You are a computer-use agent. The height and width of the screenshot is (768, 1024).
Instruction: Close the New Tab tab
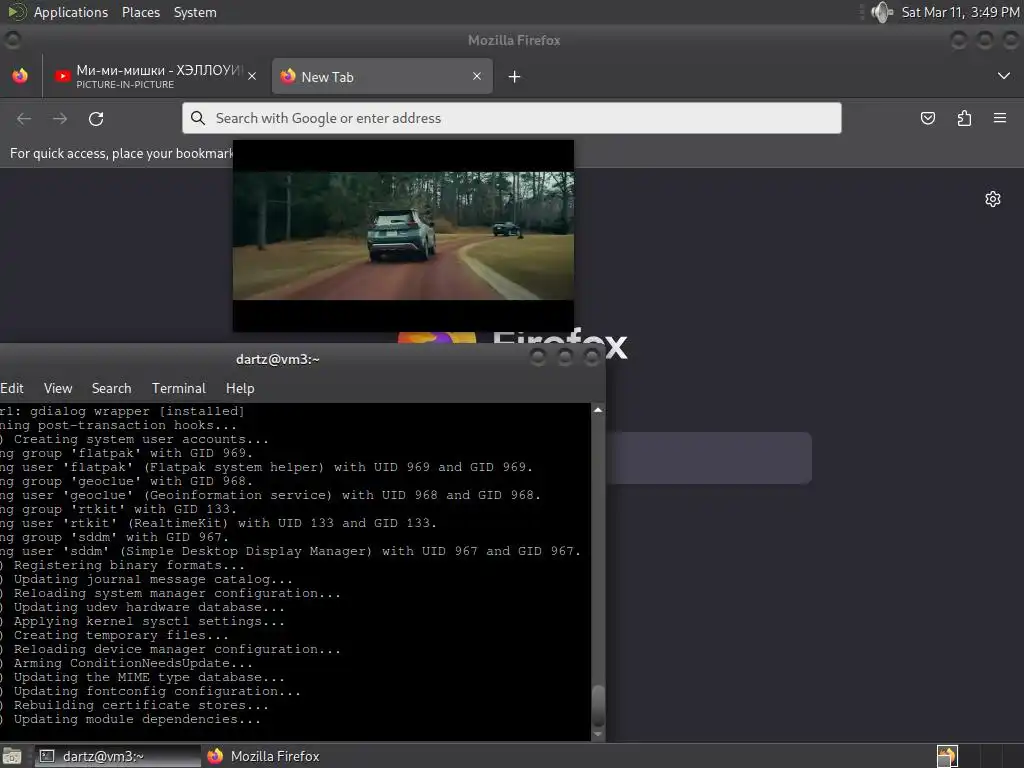point(477,76)
